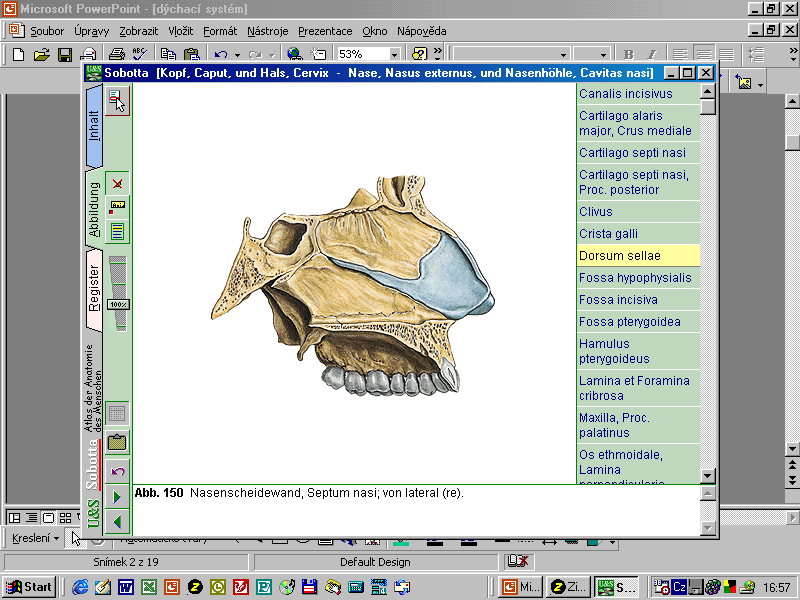Save the presentation with the floppy disk icon
The height and width of the screenshot is (600, 800).
click(64, 54)
